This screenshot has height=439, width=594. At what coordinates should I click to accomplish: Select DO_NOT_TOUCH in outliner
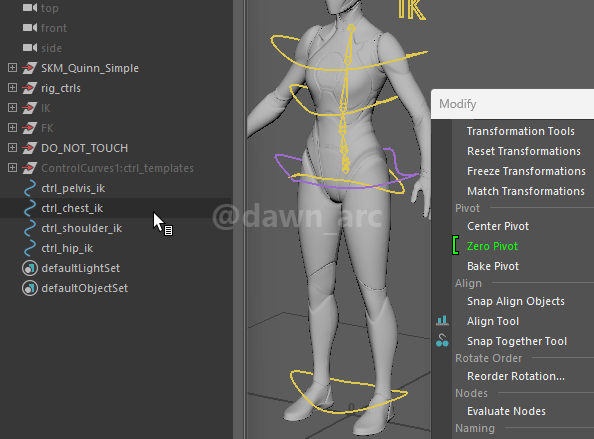click(84, 148)
